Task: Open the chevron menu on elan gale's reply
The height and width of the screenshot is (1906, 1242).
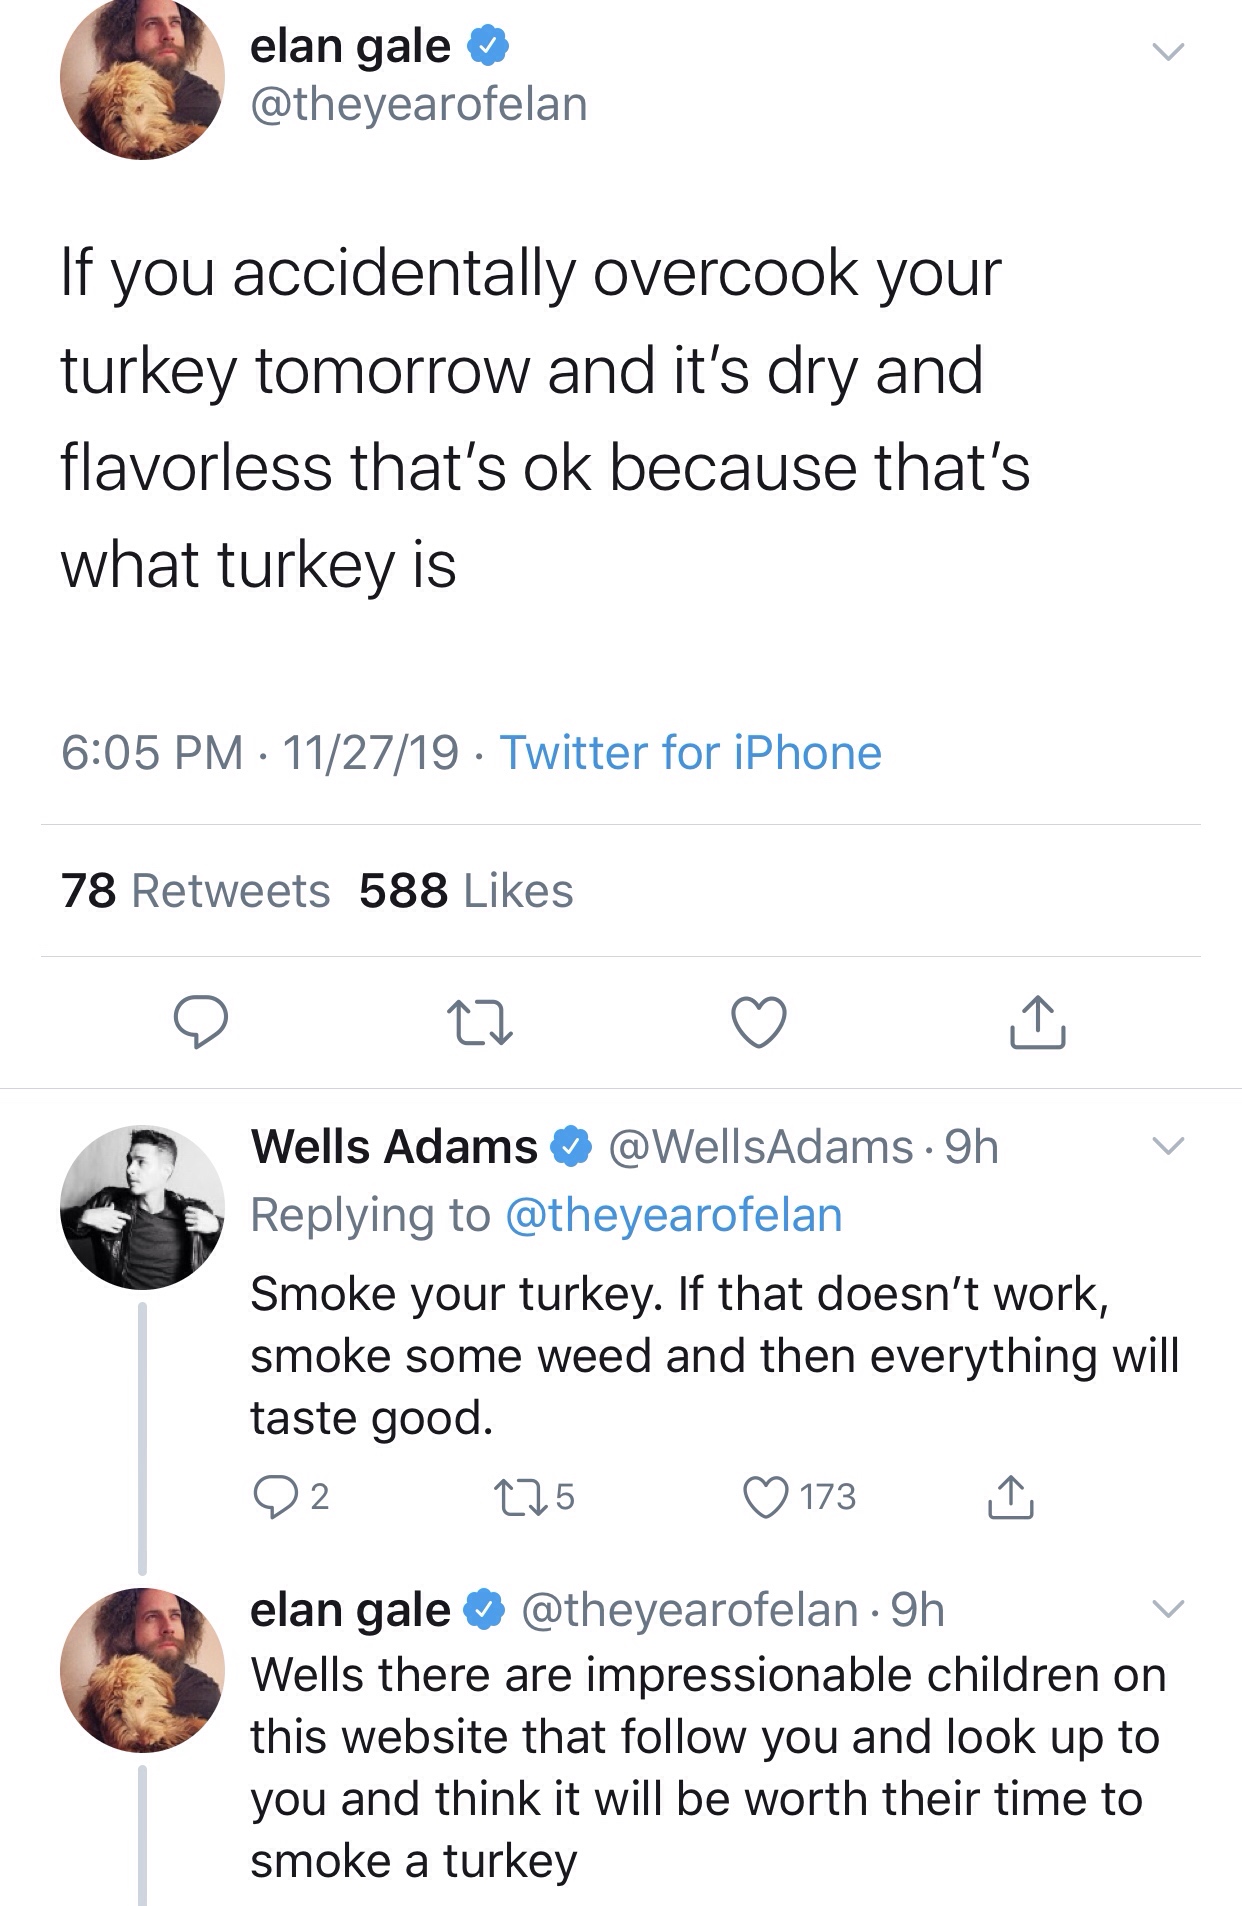Action: tap(1167, 1609)
